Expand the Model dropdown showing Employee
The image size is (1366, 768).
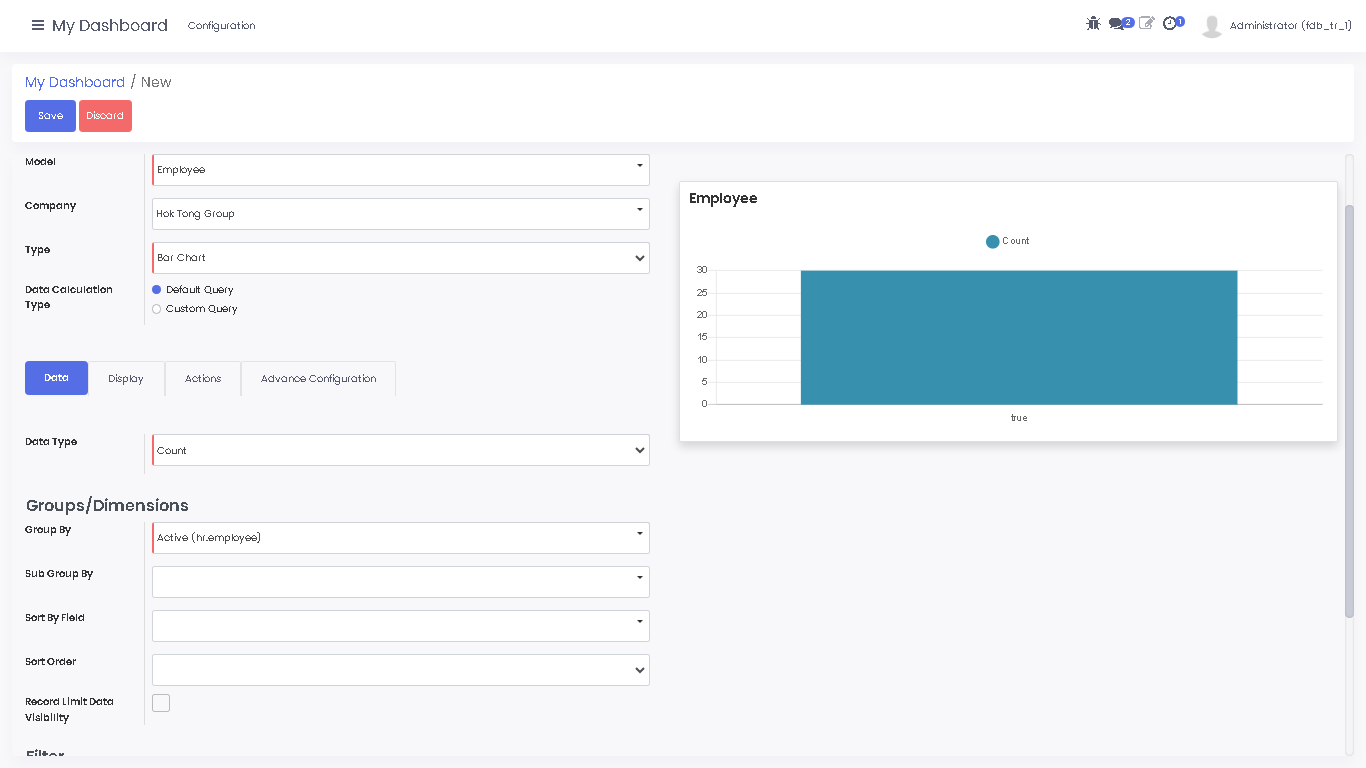[x=400, y=170]
